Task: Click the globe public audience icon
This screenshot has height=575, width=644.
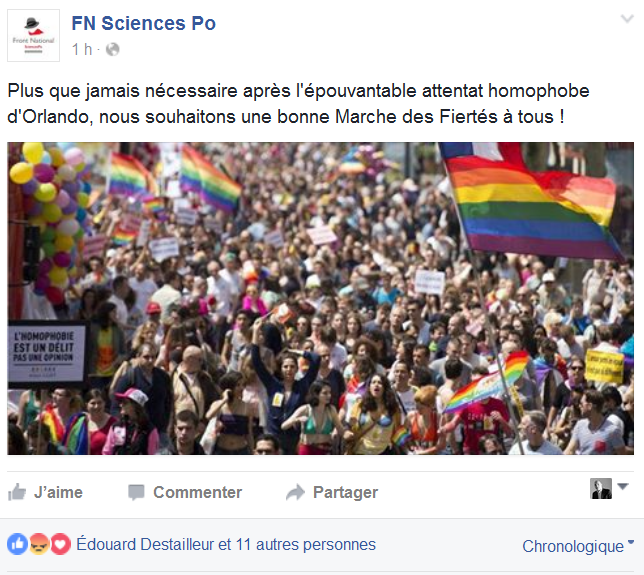Action: tap(112, 49)
